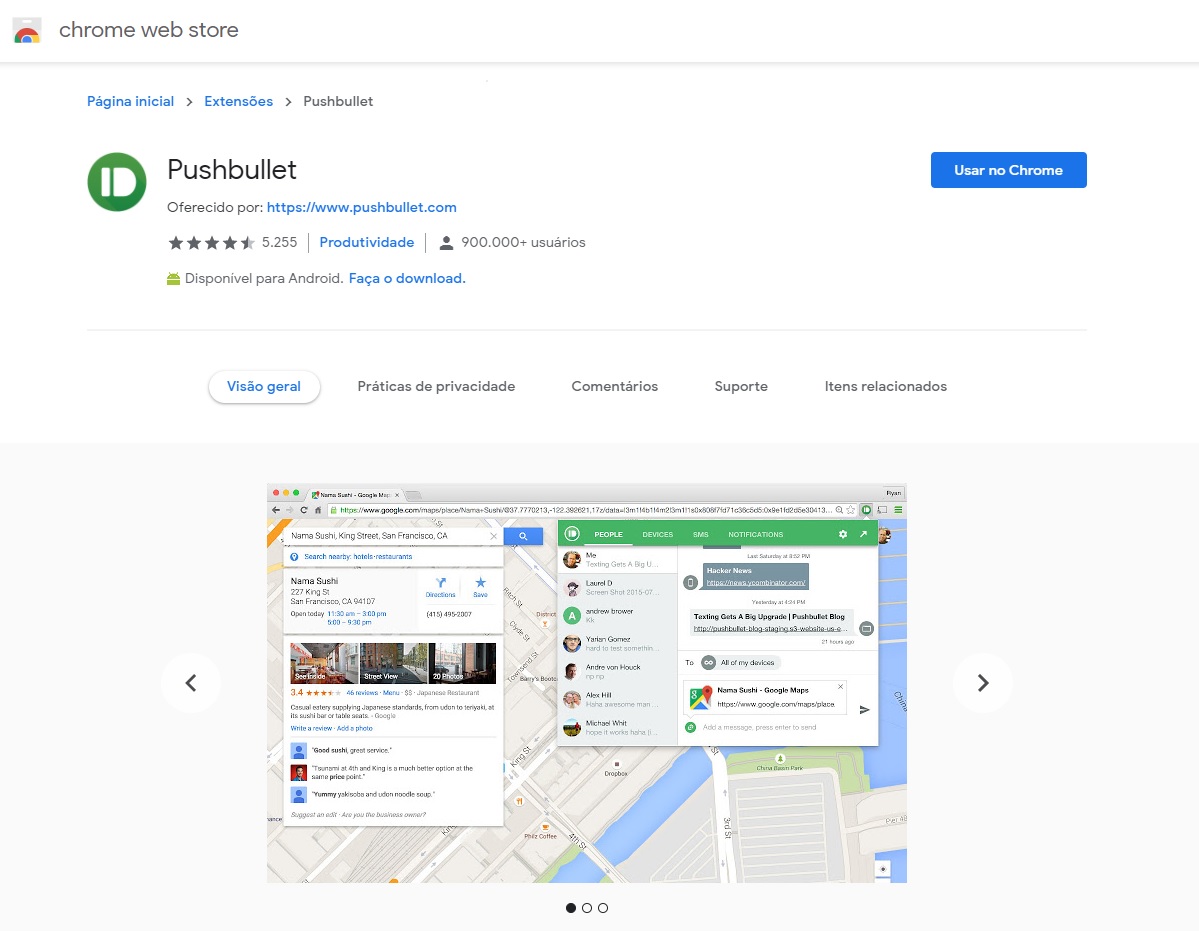Viewport: 1199px width, 931px height.
Task: Select the second carousel dot indicator
Action: [587, 908]
